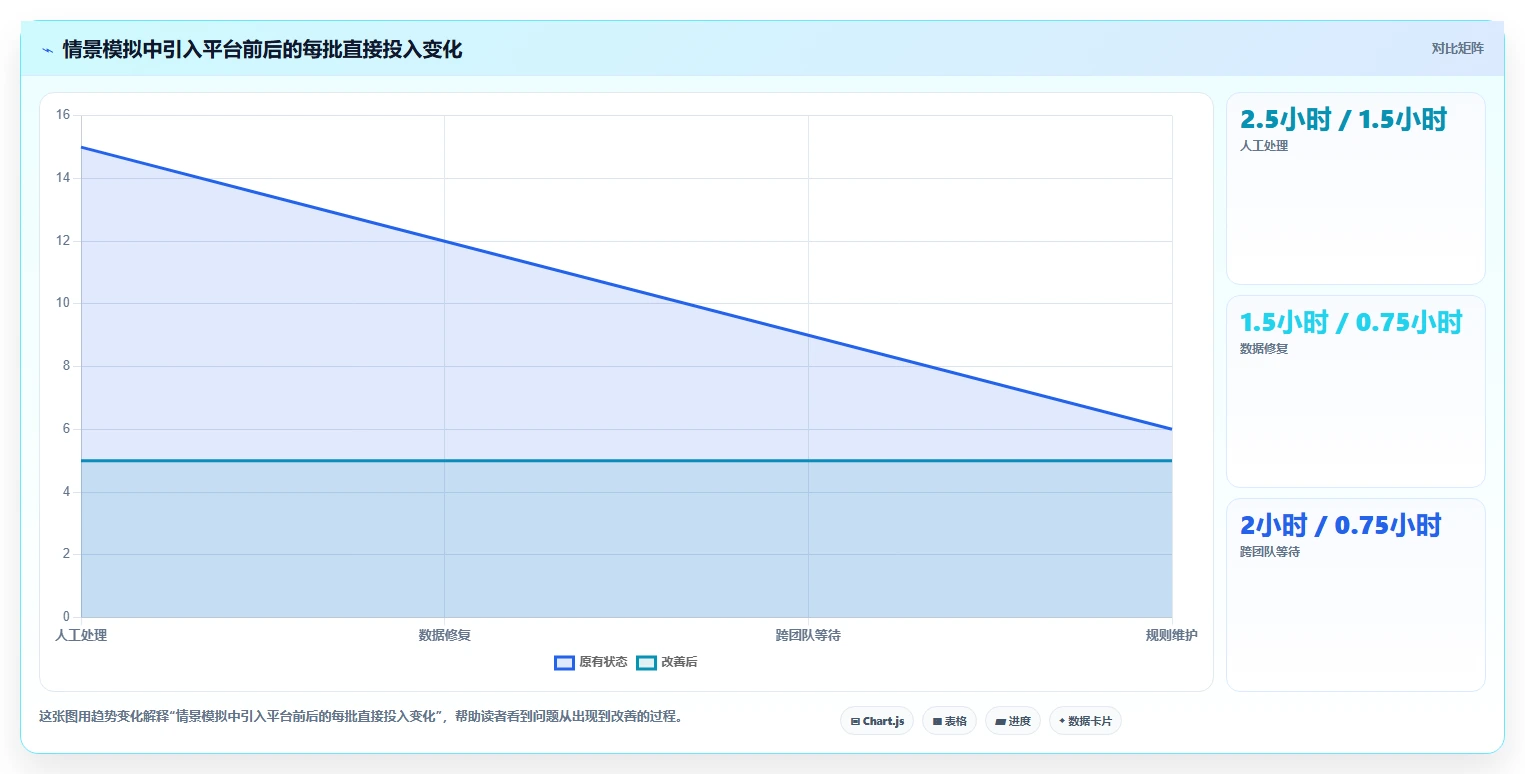Click the 人工处理 x-axis label

click(81, 635)
